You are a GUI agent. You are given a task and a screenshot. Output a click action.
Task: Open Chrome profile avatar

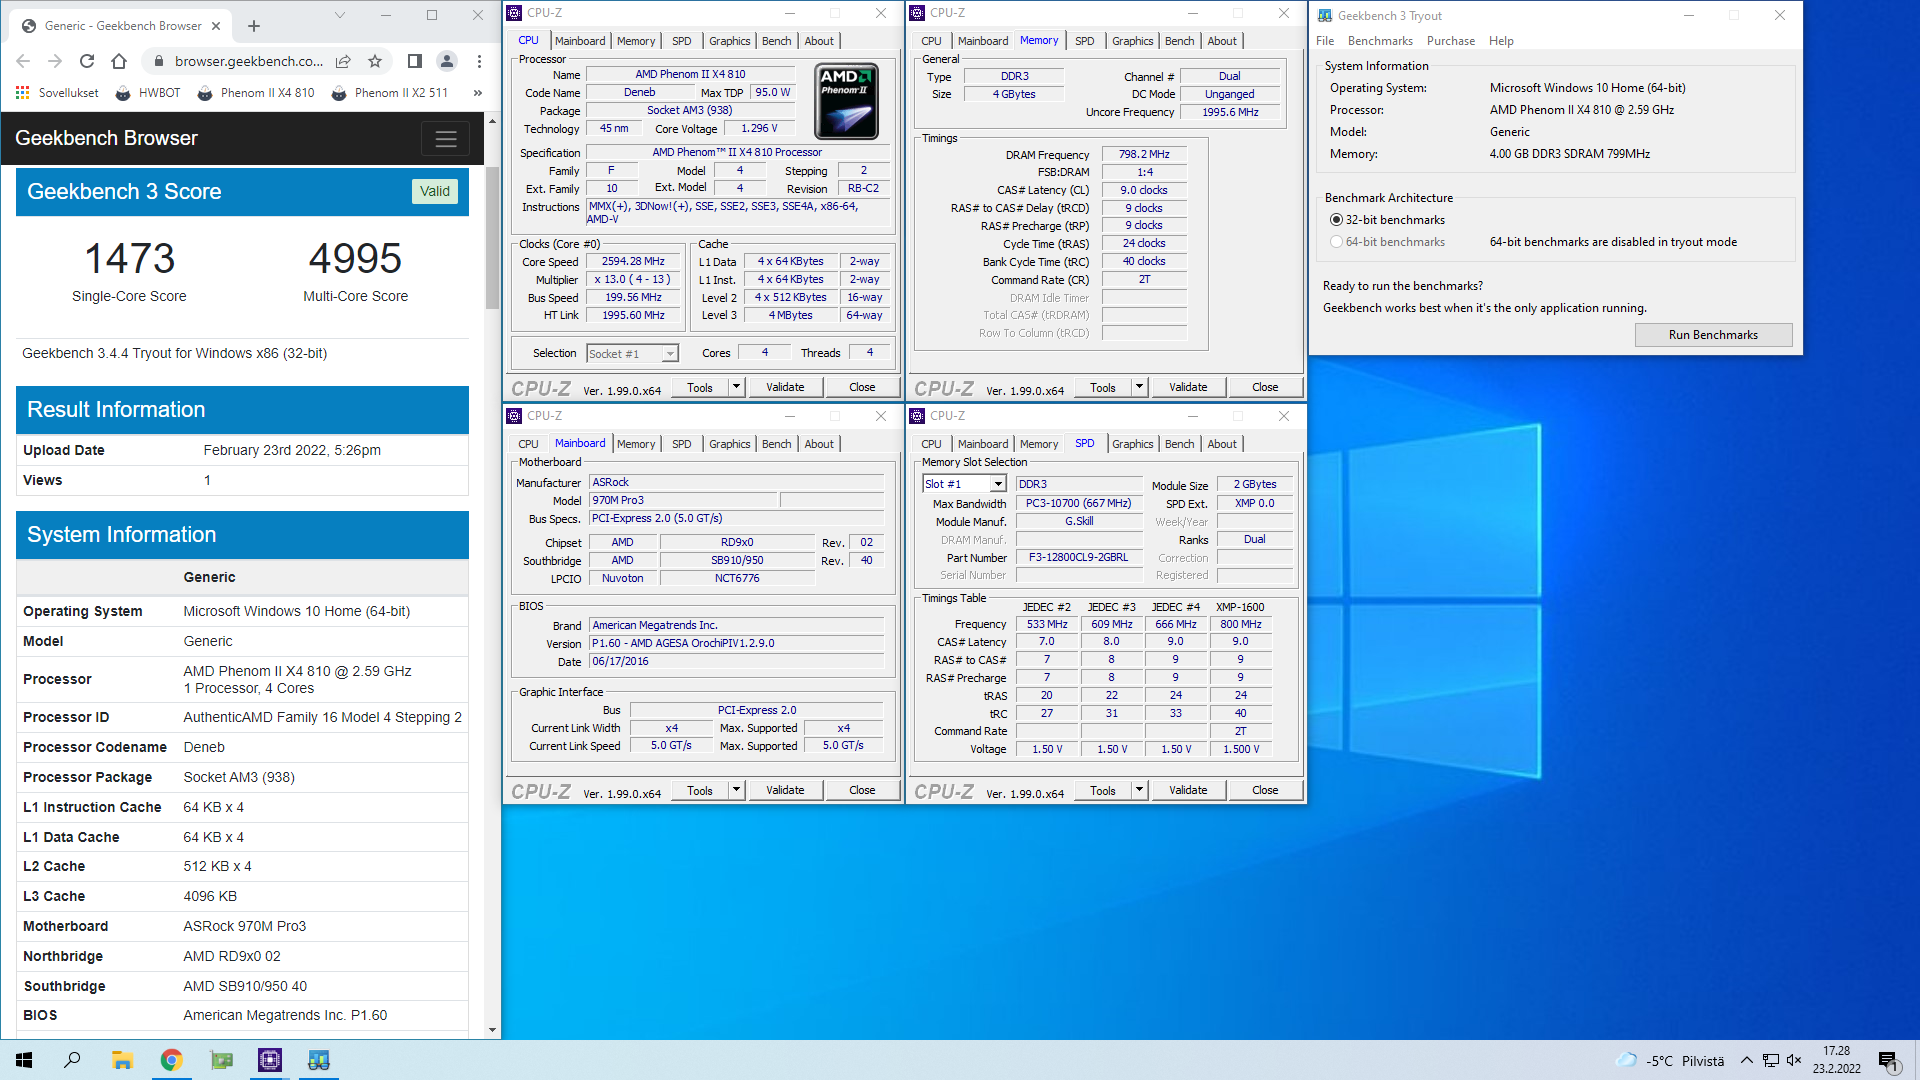coord(447,61)
